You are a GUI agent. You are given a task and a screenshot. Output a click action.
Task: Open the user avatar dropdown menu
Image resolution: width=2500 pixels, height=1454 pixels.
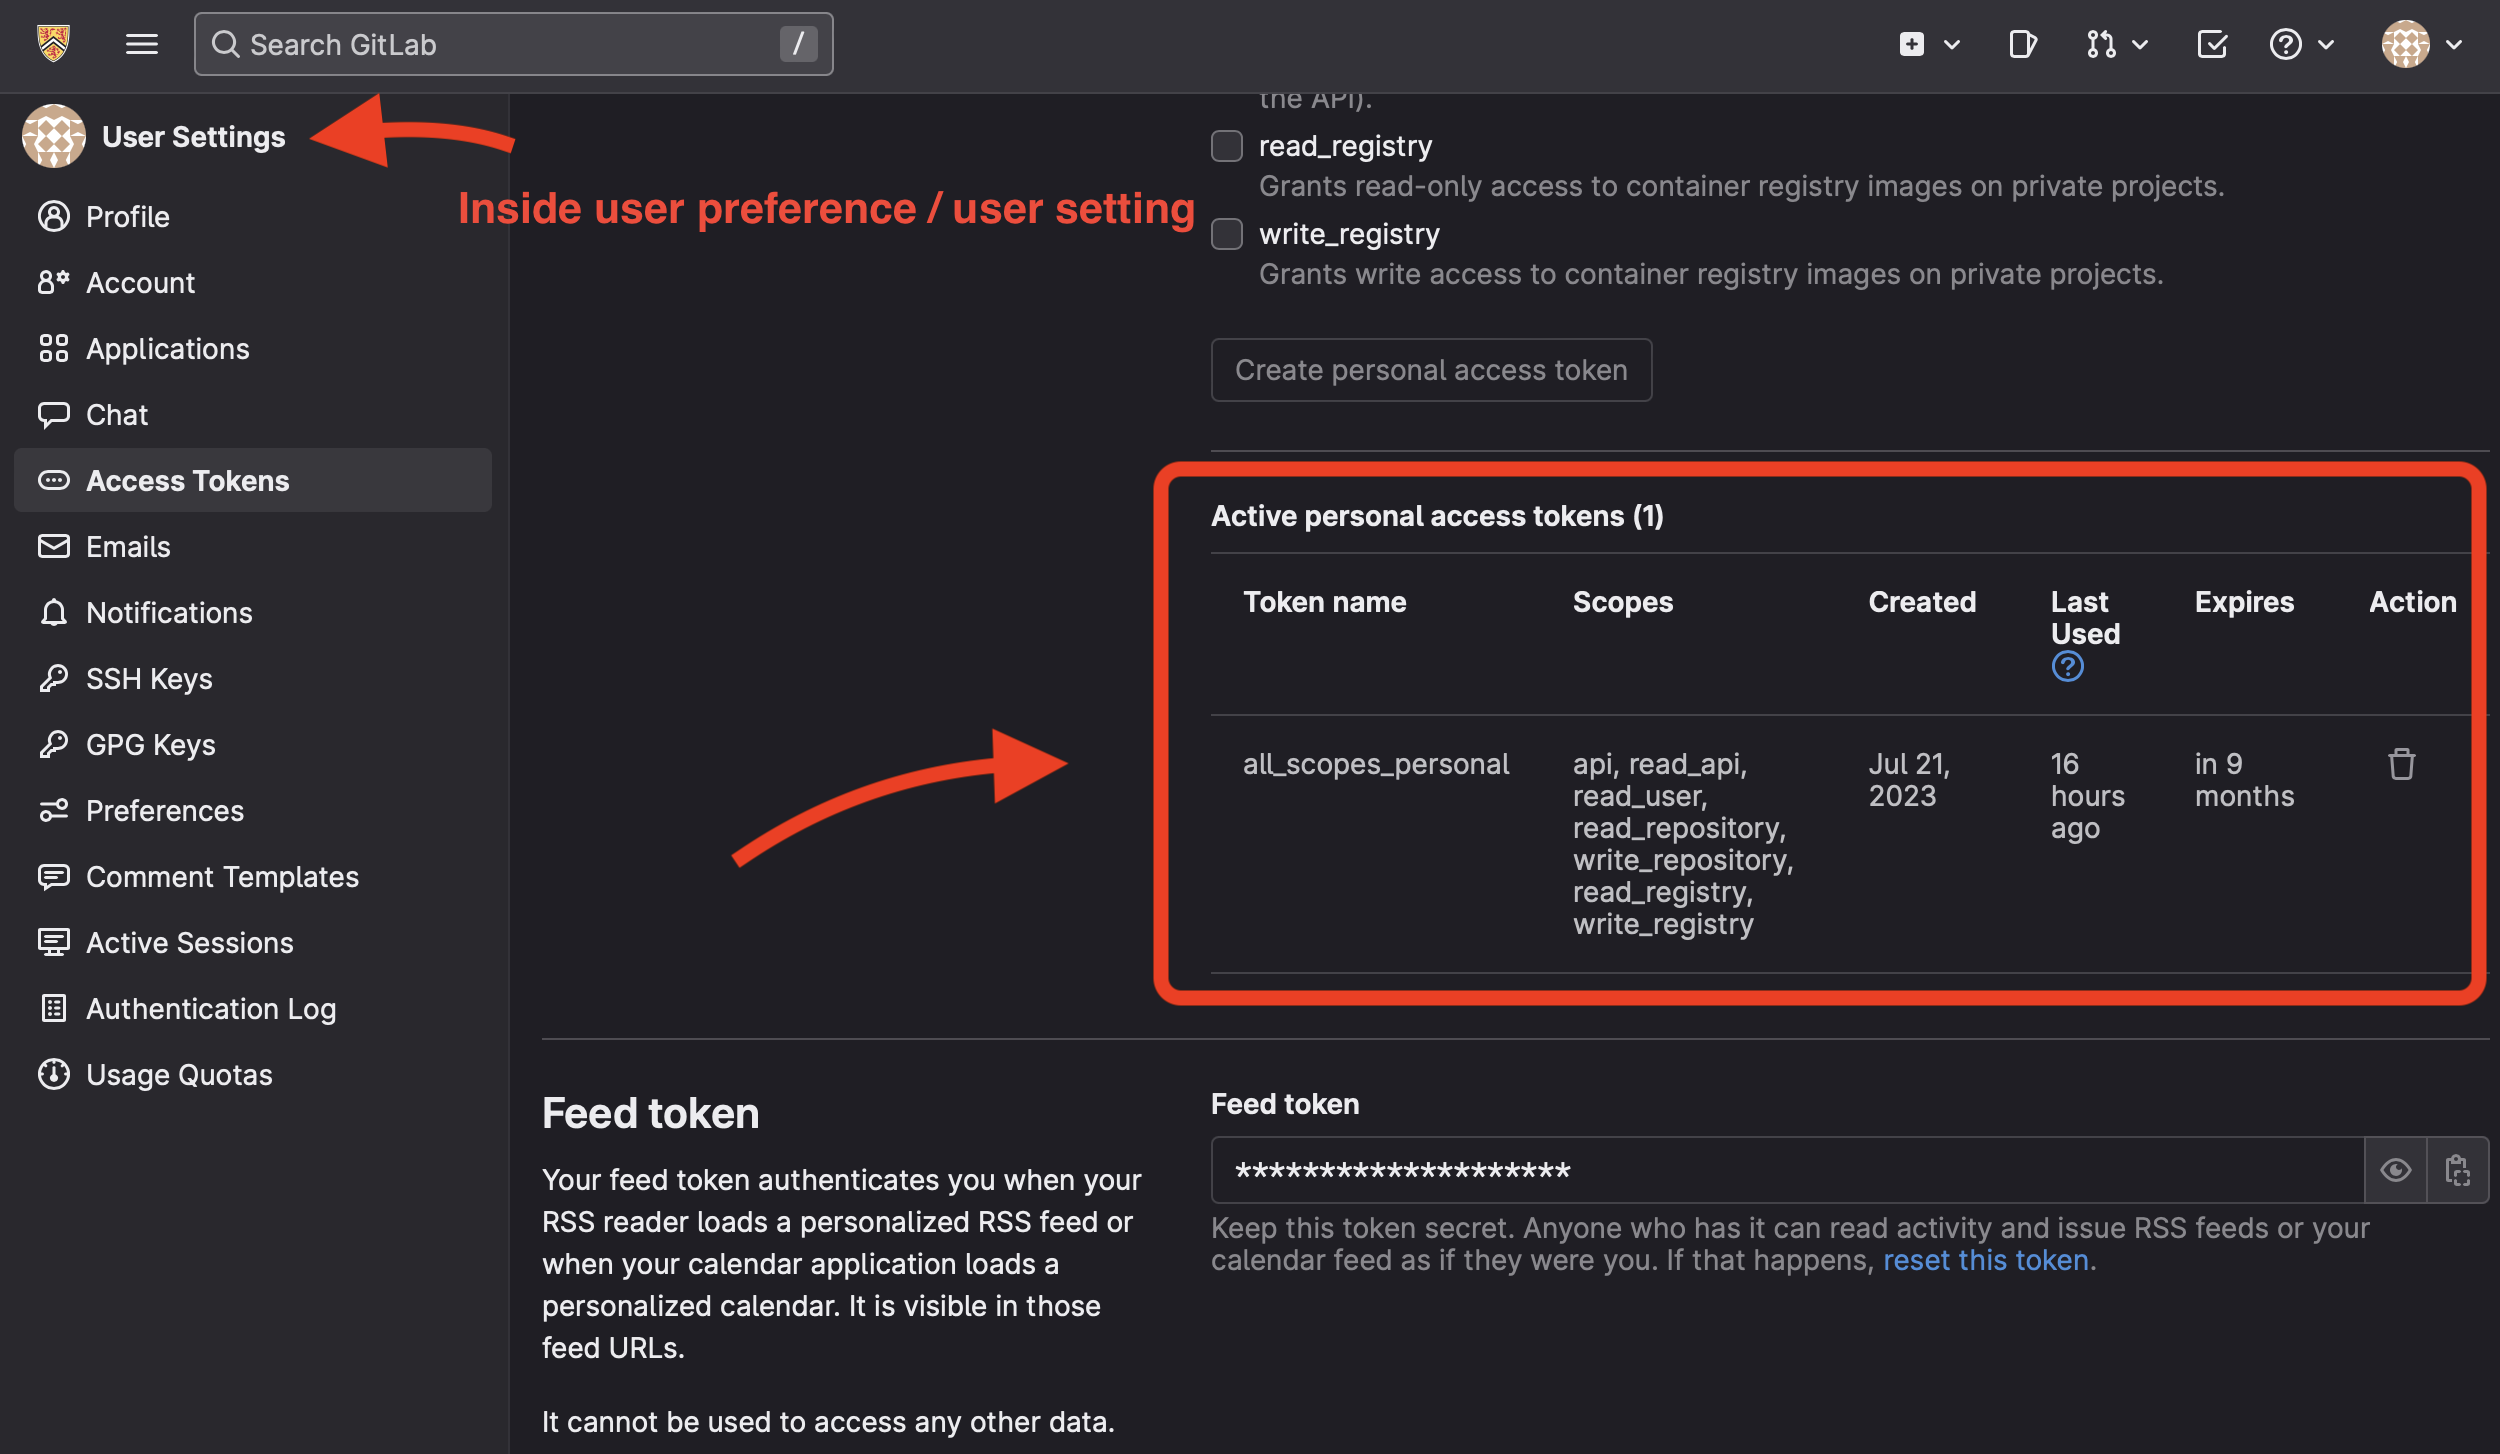tap(2408, 44)
